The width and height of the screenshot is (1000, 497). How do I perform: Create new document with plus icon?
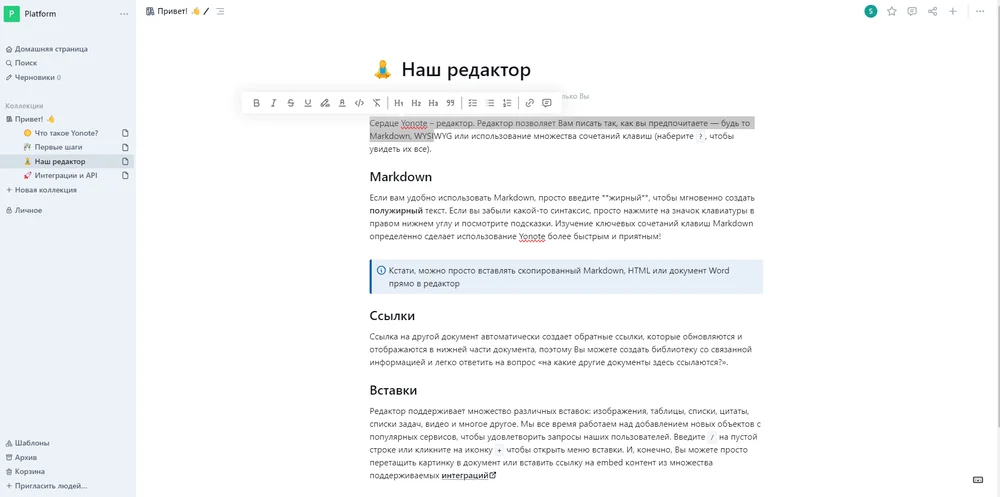click(953, 11)
